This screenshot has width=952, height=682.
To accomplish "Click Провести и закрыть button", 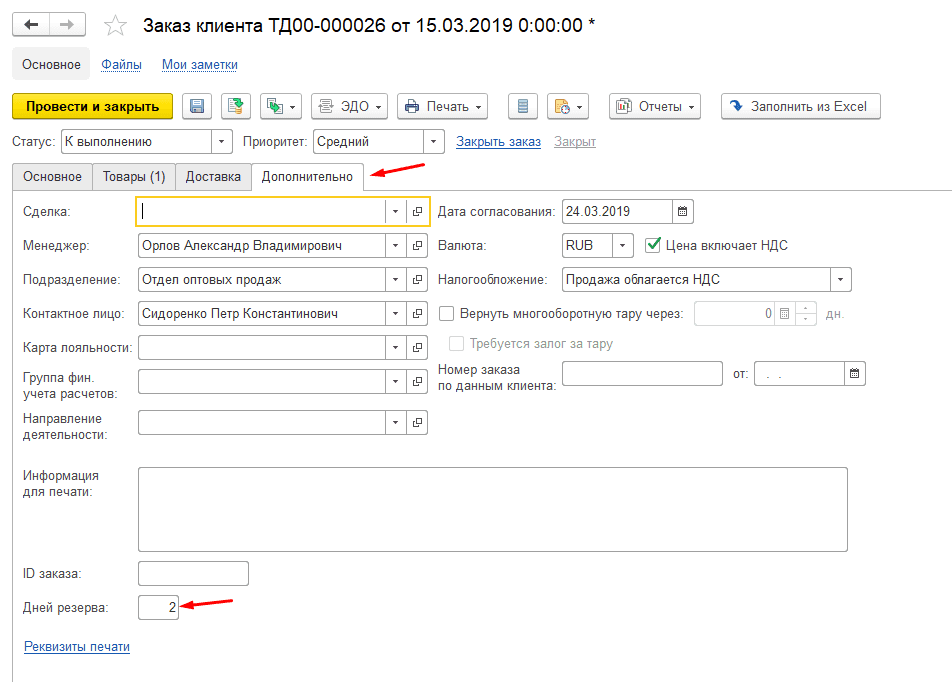I will click(92, 106).
